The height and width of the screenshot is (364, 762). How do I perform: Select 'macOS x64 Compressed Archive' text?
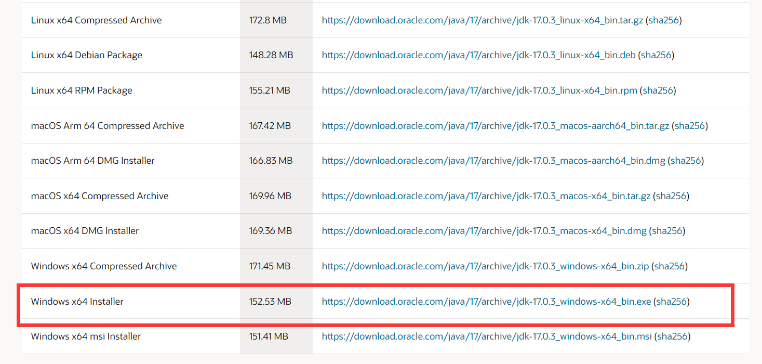[100, 196]
